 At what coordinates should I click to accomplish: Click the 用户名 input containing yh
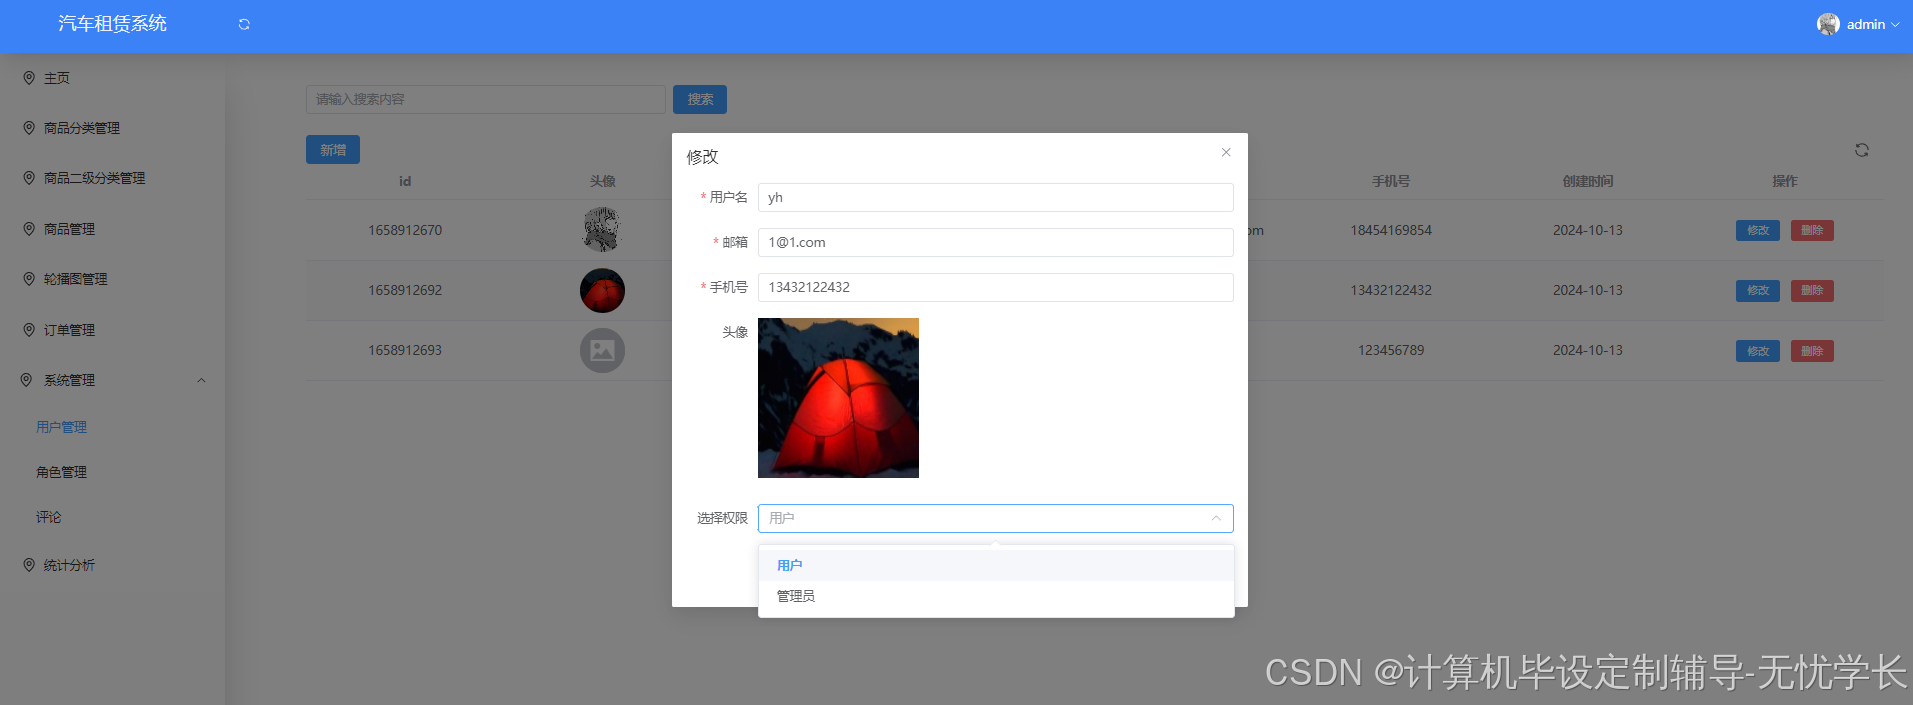point(995,197)
